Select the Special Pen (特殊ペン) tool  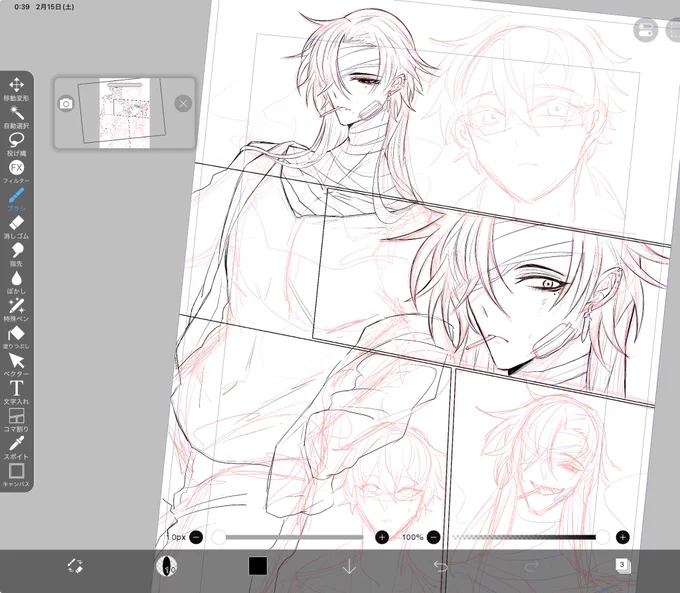pyautogui.click(x=16, y=310)
